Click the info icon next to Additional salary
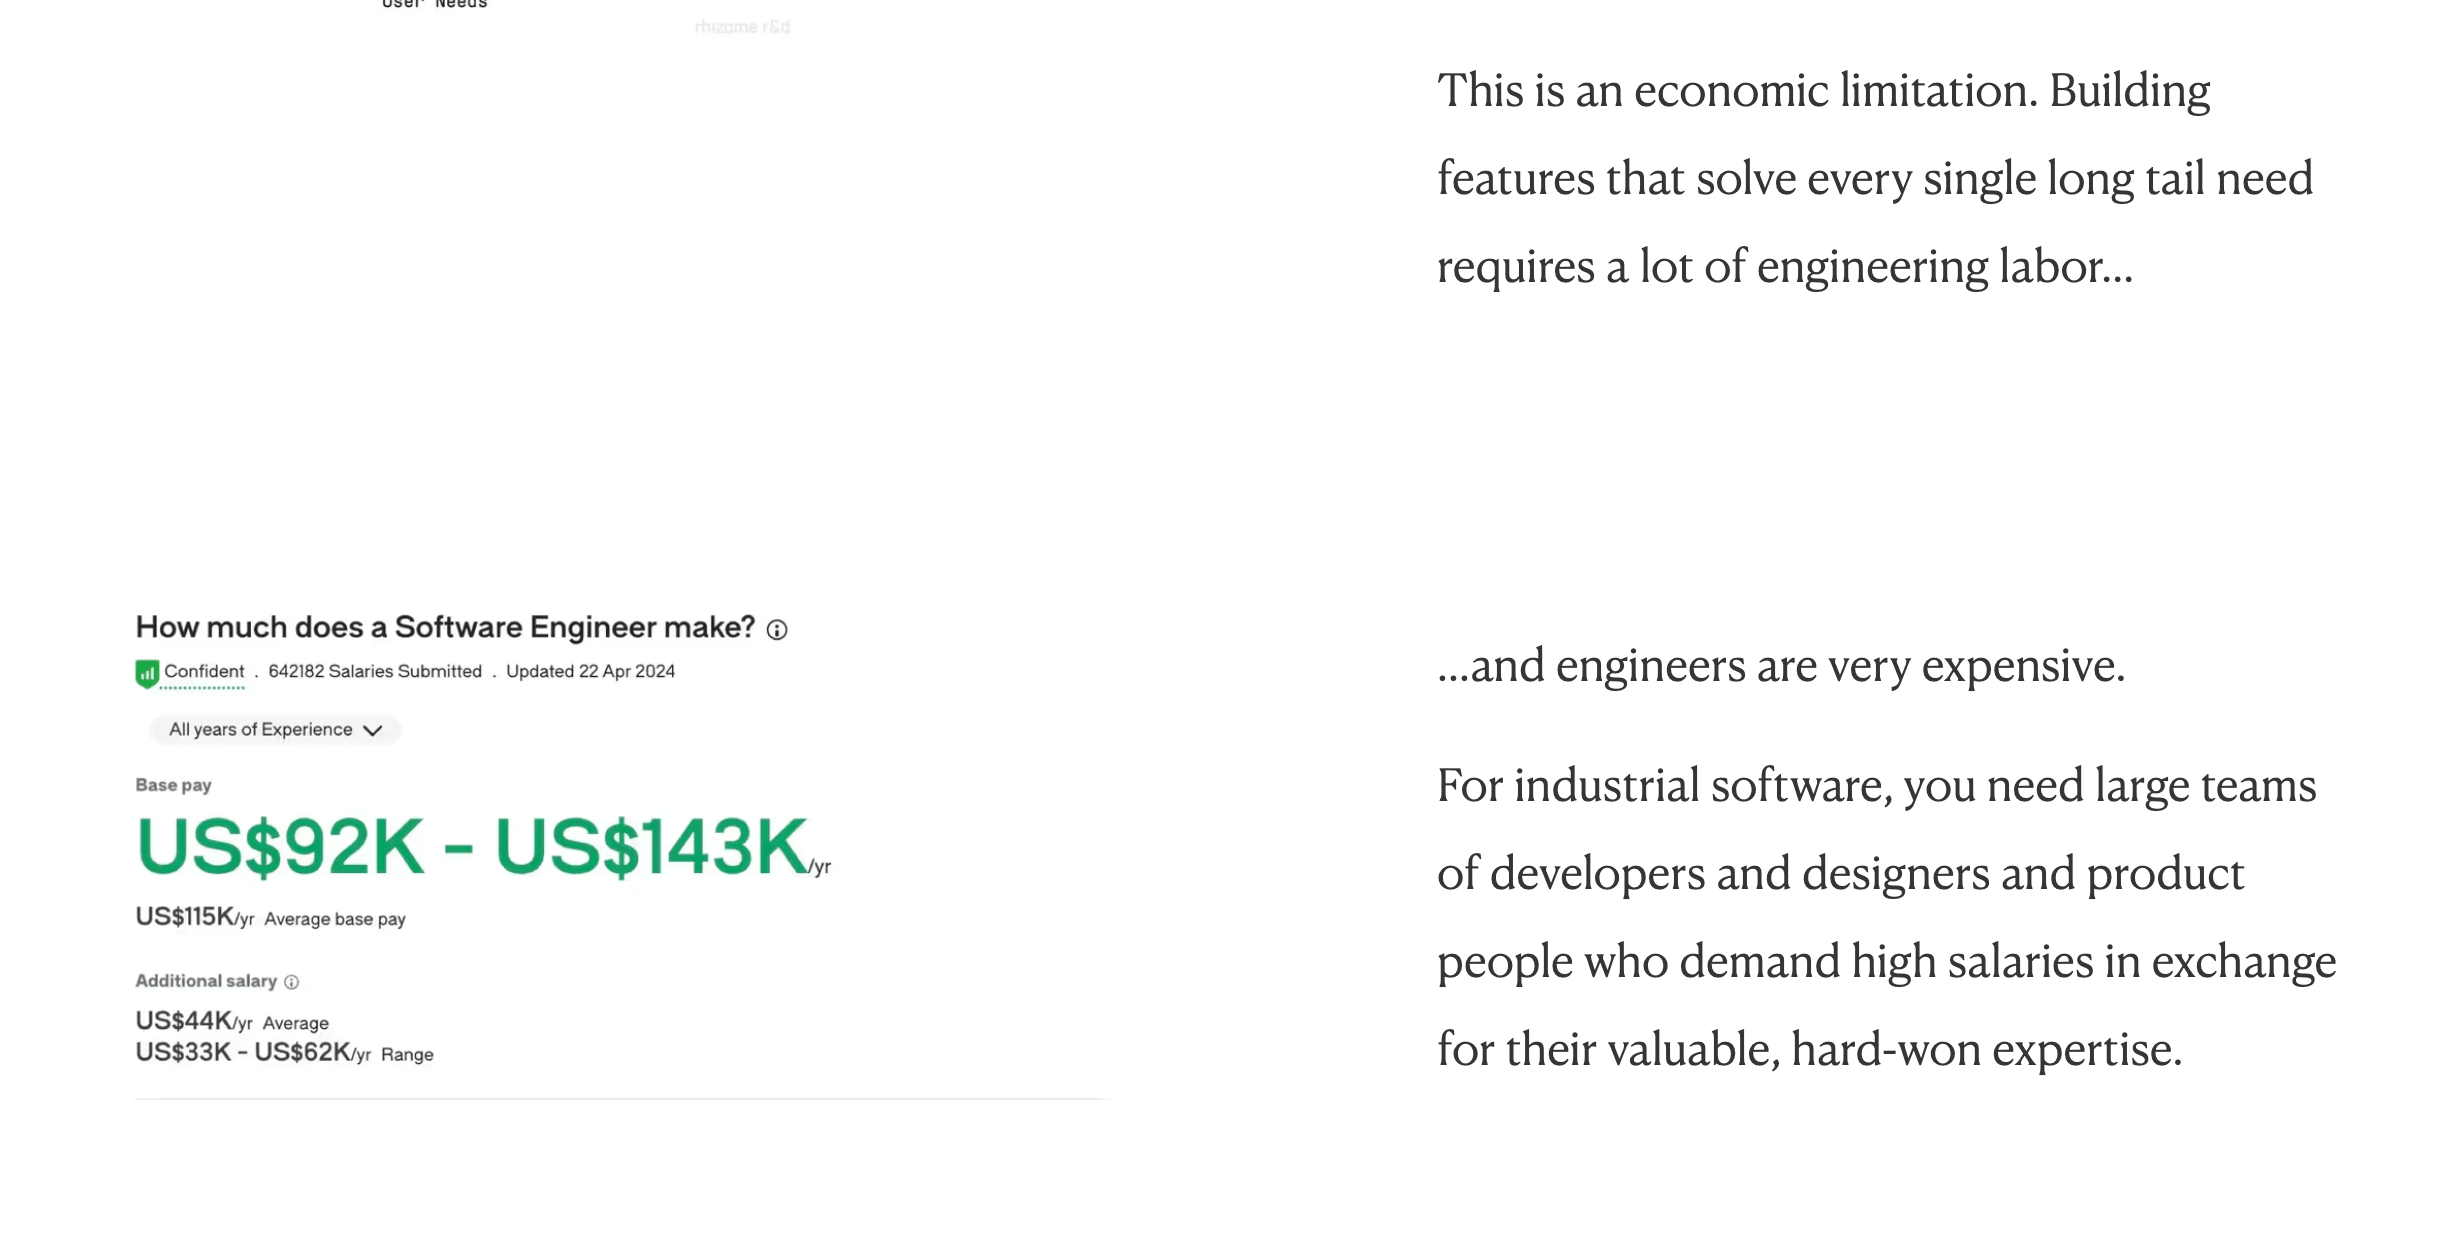The width and height of the screenshot is (2440, 1240). coord(291,982)
